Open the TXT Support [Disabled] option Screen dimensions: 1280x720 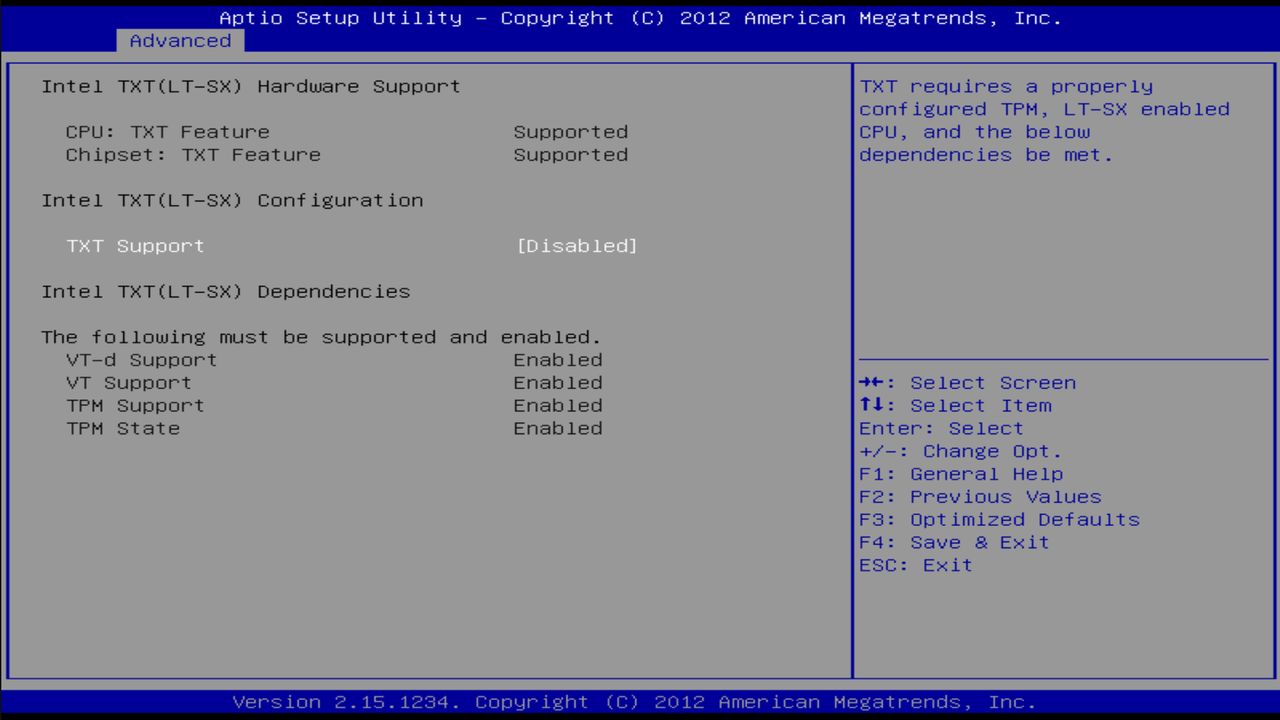576,246
